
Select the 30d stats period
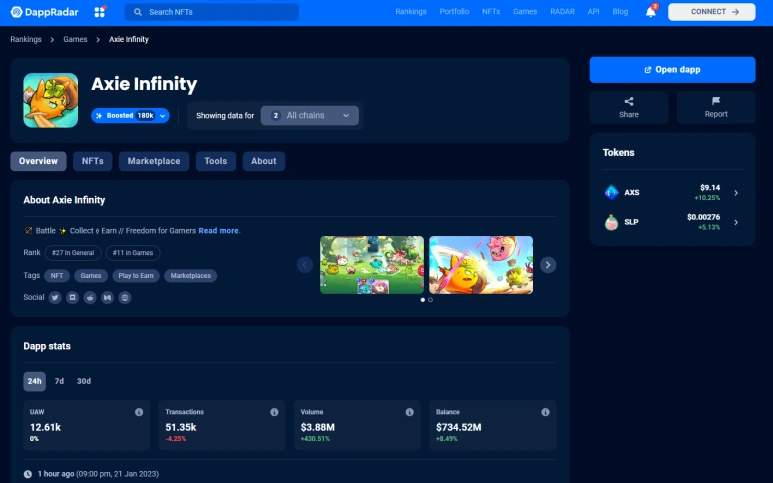point(84,381)
